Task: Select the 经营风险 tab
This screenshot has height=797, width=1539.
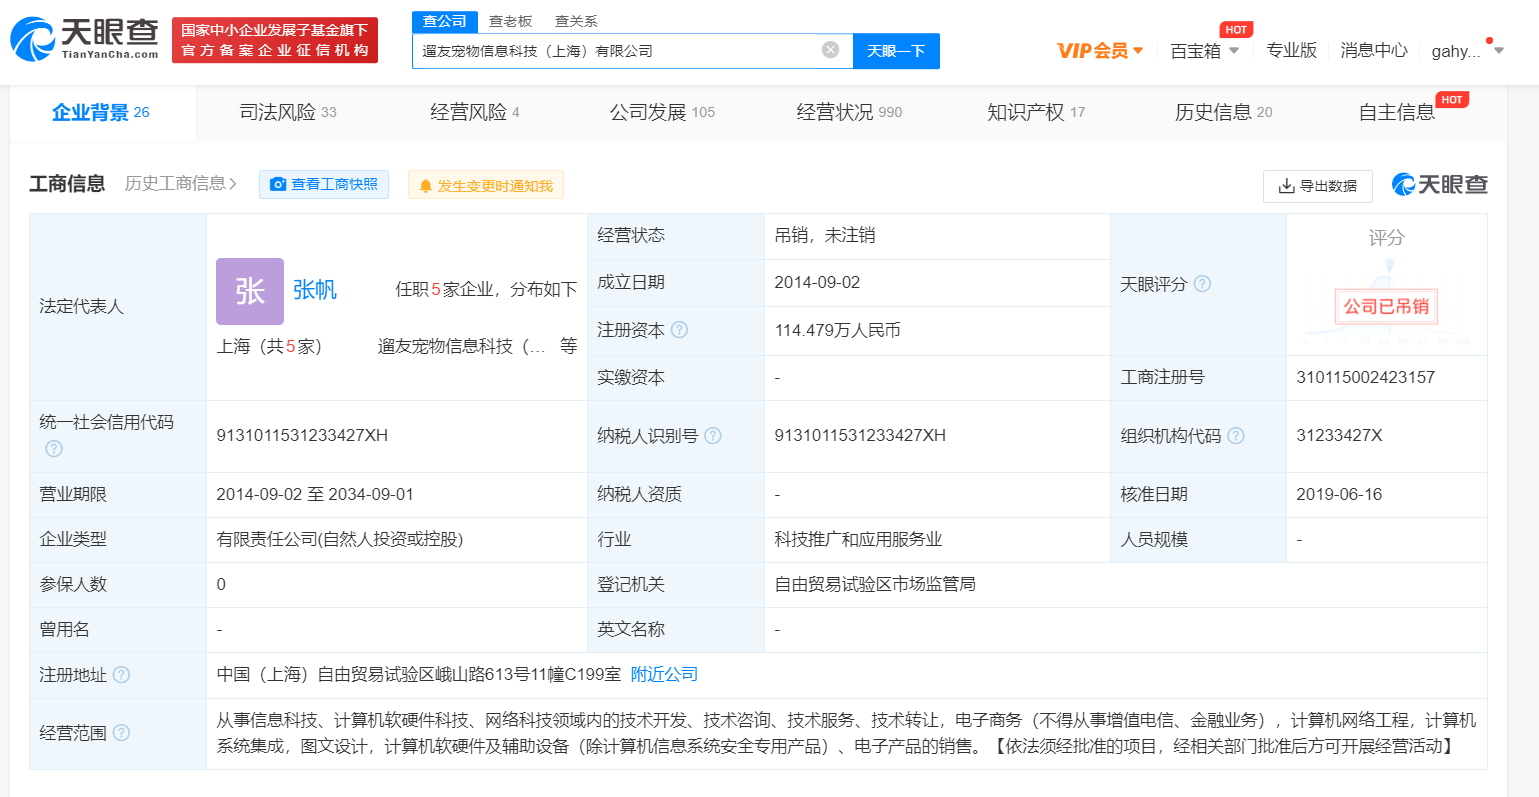Action: 475,112
